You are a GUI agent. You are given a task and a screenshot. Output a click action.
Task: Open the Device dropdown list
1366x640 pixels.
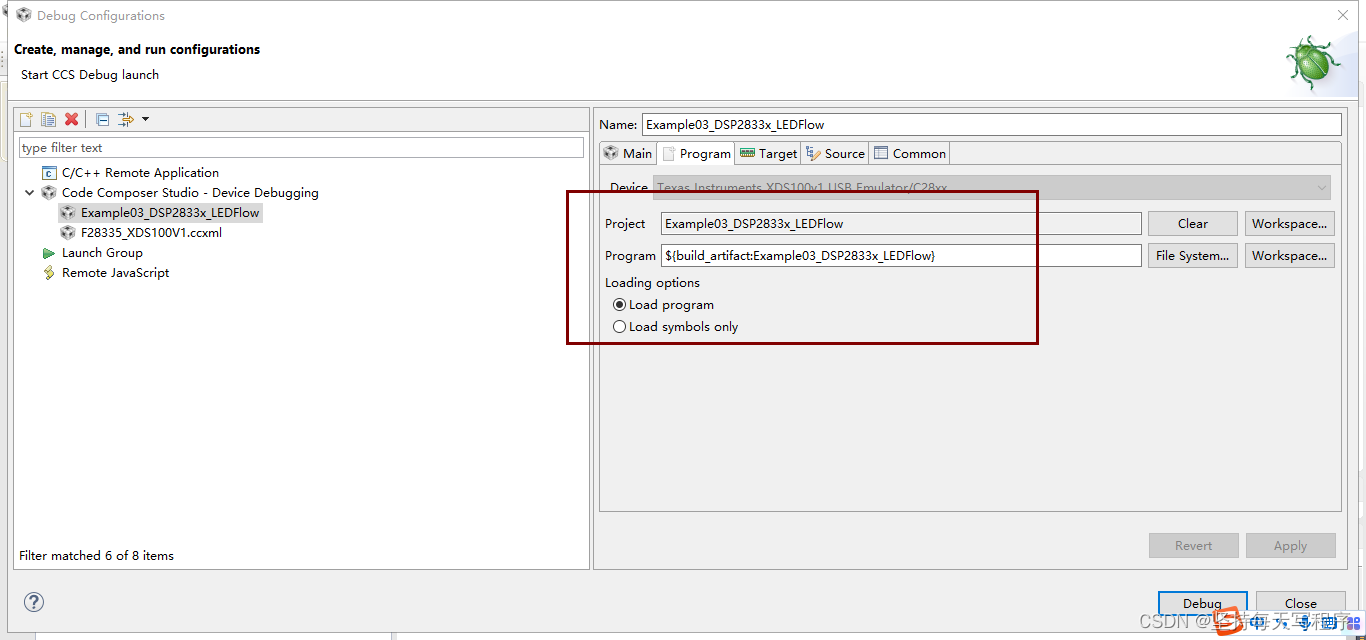coord(1323,187)
